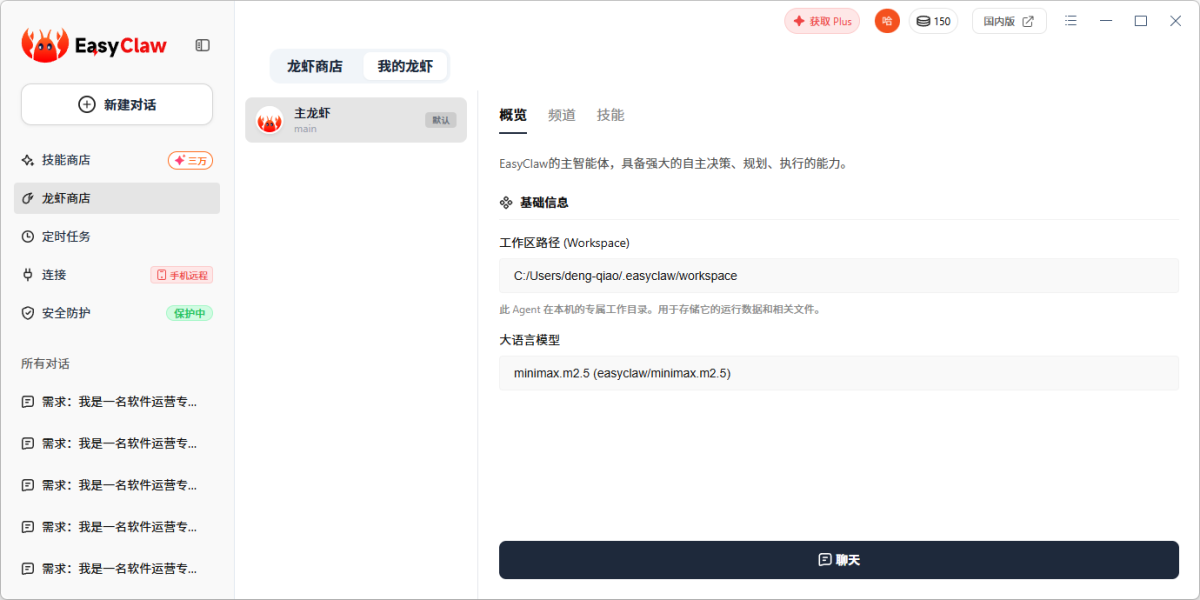Switch to the 频道 tab
The image size is (1200, 600).
tap(562, 115)
